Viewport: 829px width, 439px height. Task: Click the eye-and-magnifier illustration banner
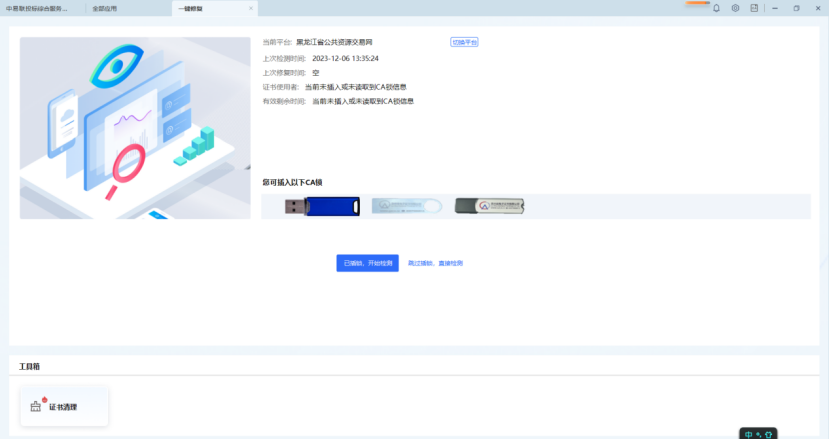click(134, 128)
